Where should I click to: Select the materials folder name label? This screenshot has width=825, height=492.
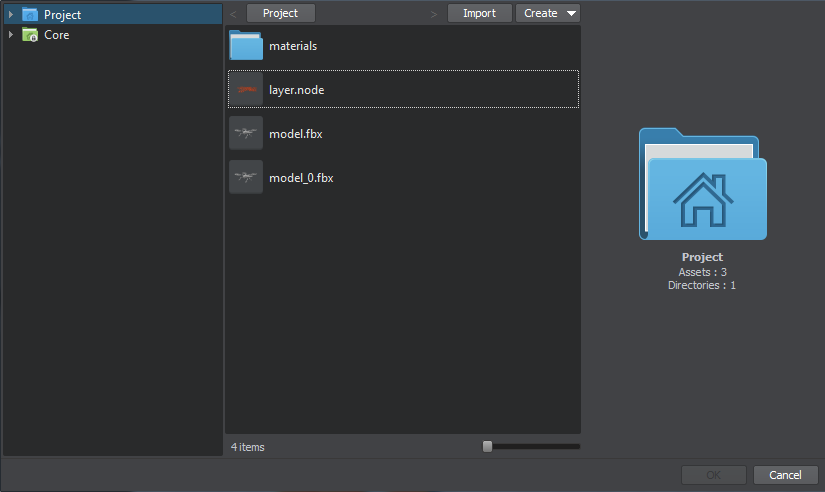pos(293,46)
